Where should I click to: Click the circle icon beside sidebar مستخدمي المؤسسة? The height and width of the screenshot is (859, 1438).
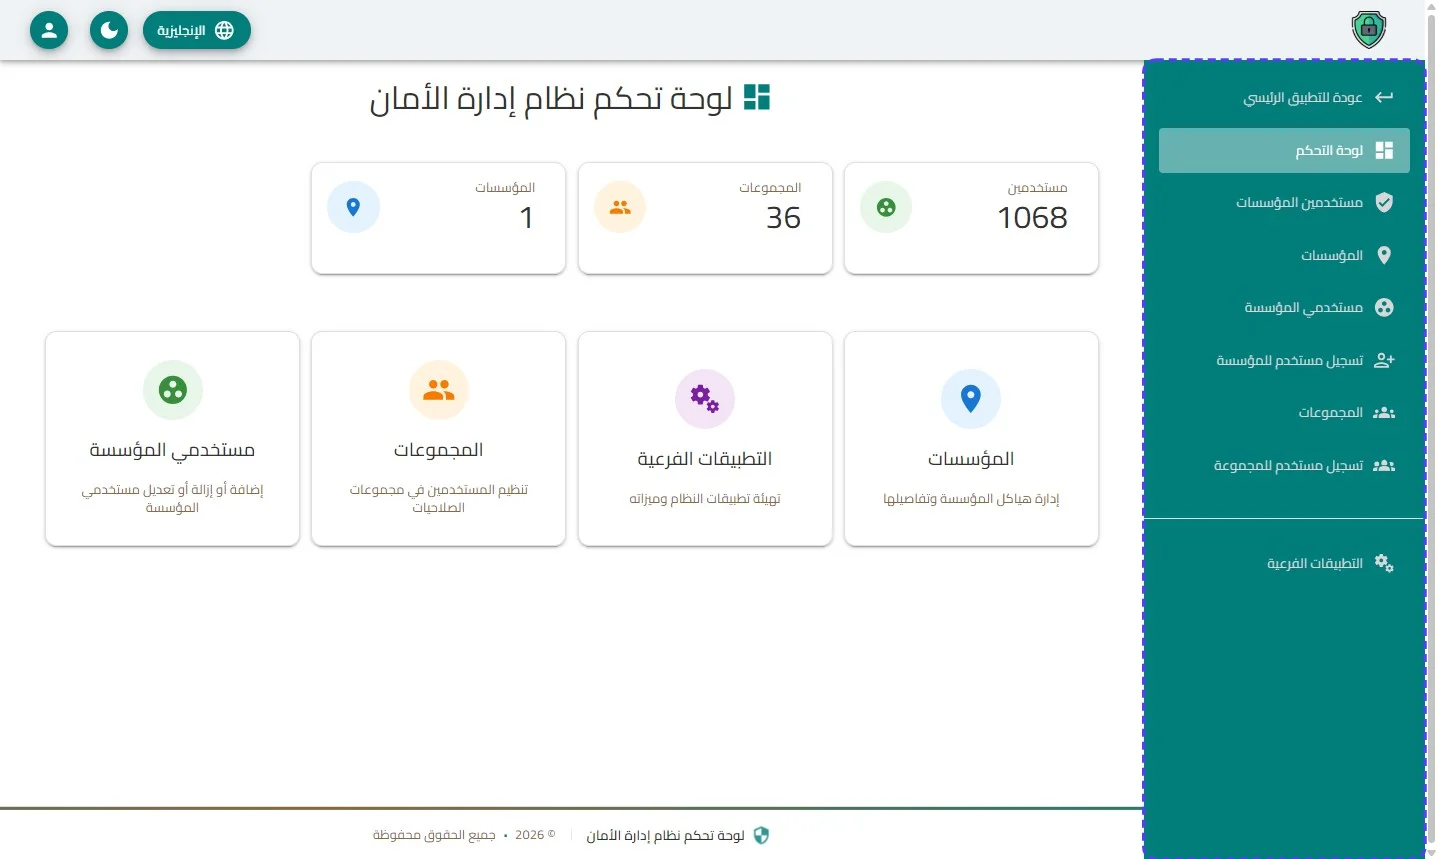point(1384,307)
